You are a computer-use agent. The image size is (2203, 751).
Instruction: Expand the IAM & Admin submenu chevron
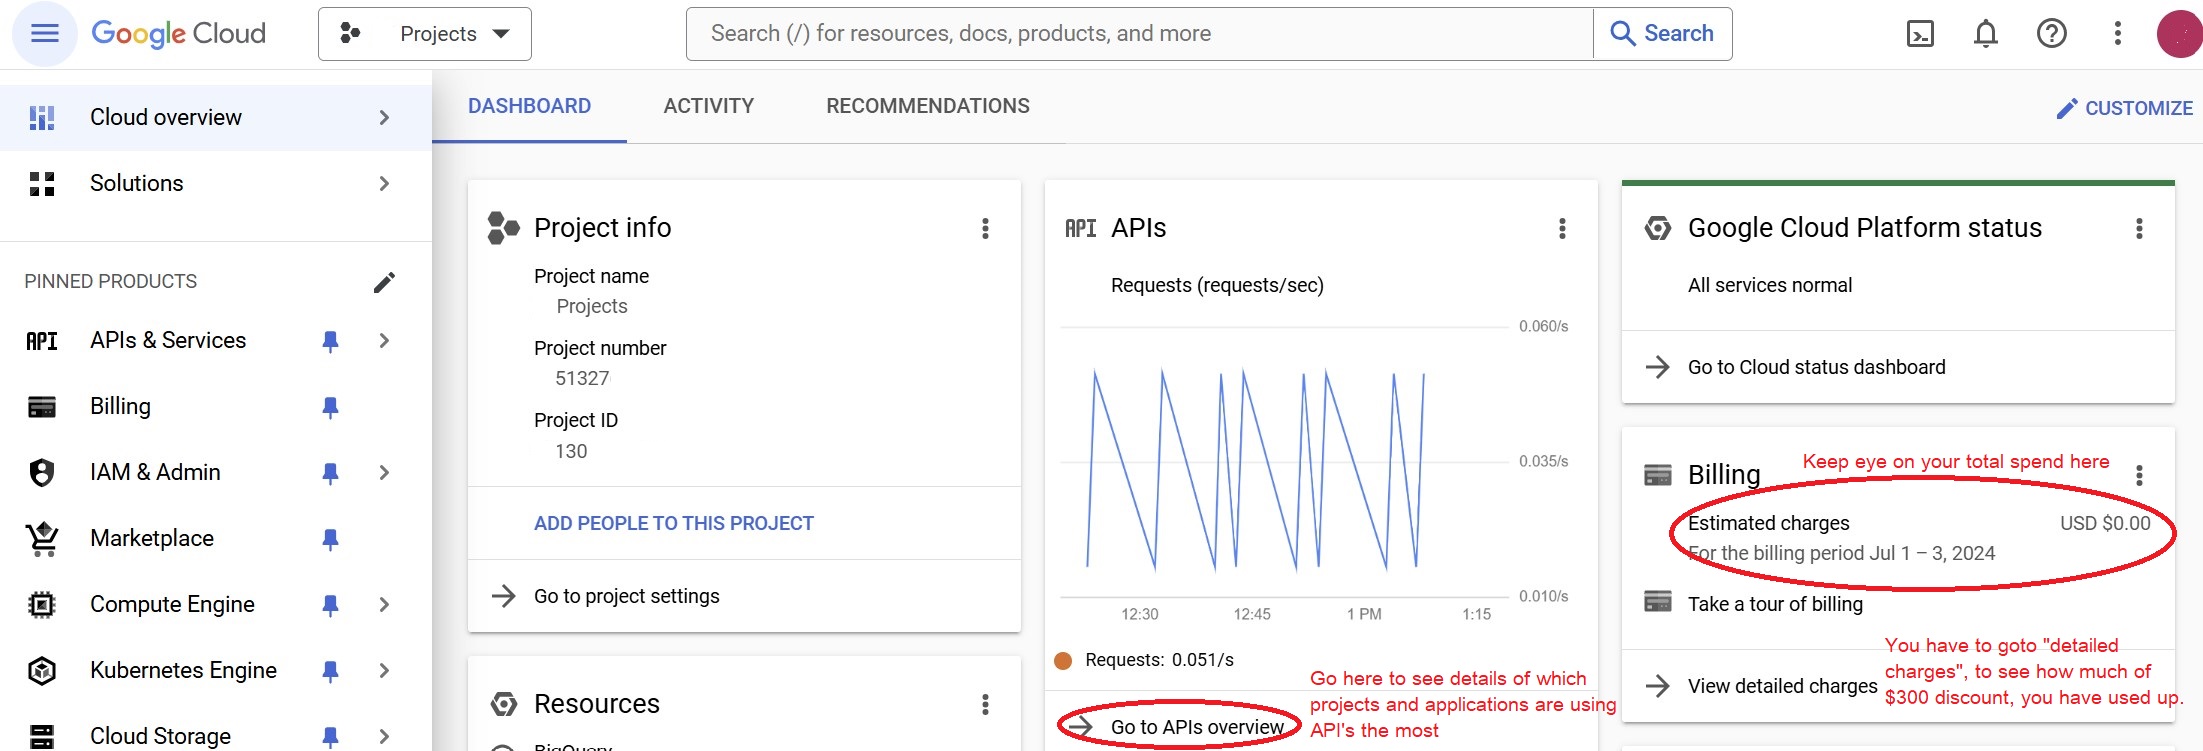[384, 473]
